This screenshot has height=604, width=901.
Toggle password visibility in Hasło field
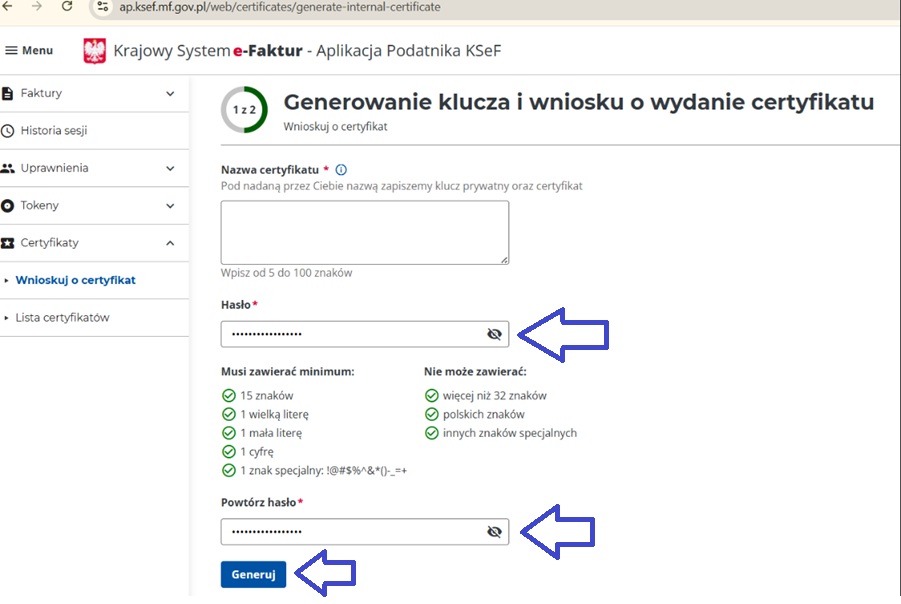(493, 334)
